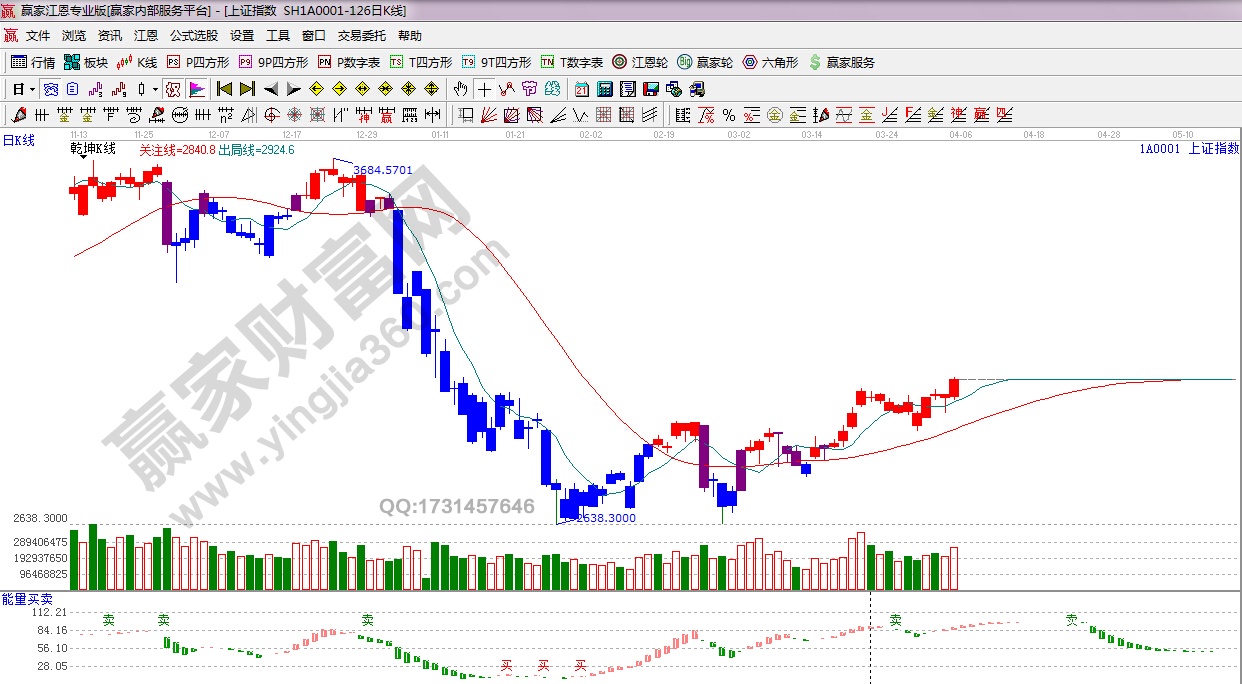Launch the 六角形 hexagon tool
Viewport: 1242px width, 684px height.
pyautogui.click(x=770, y=62)
